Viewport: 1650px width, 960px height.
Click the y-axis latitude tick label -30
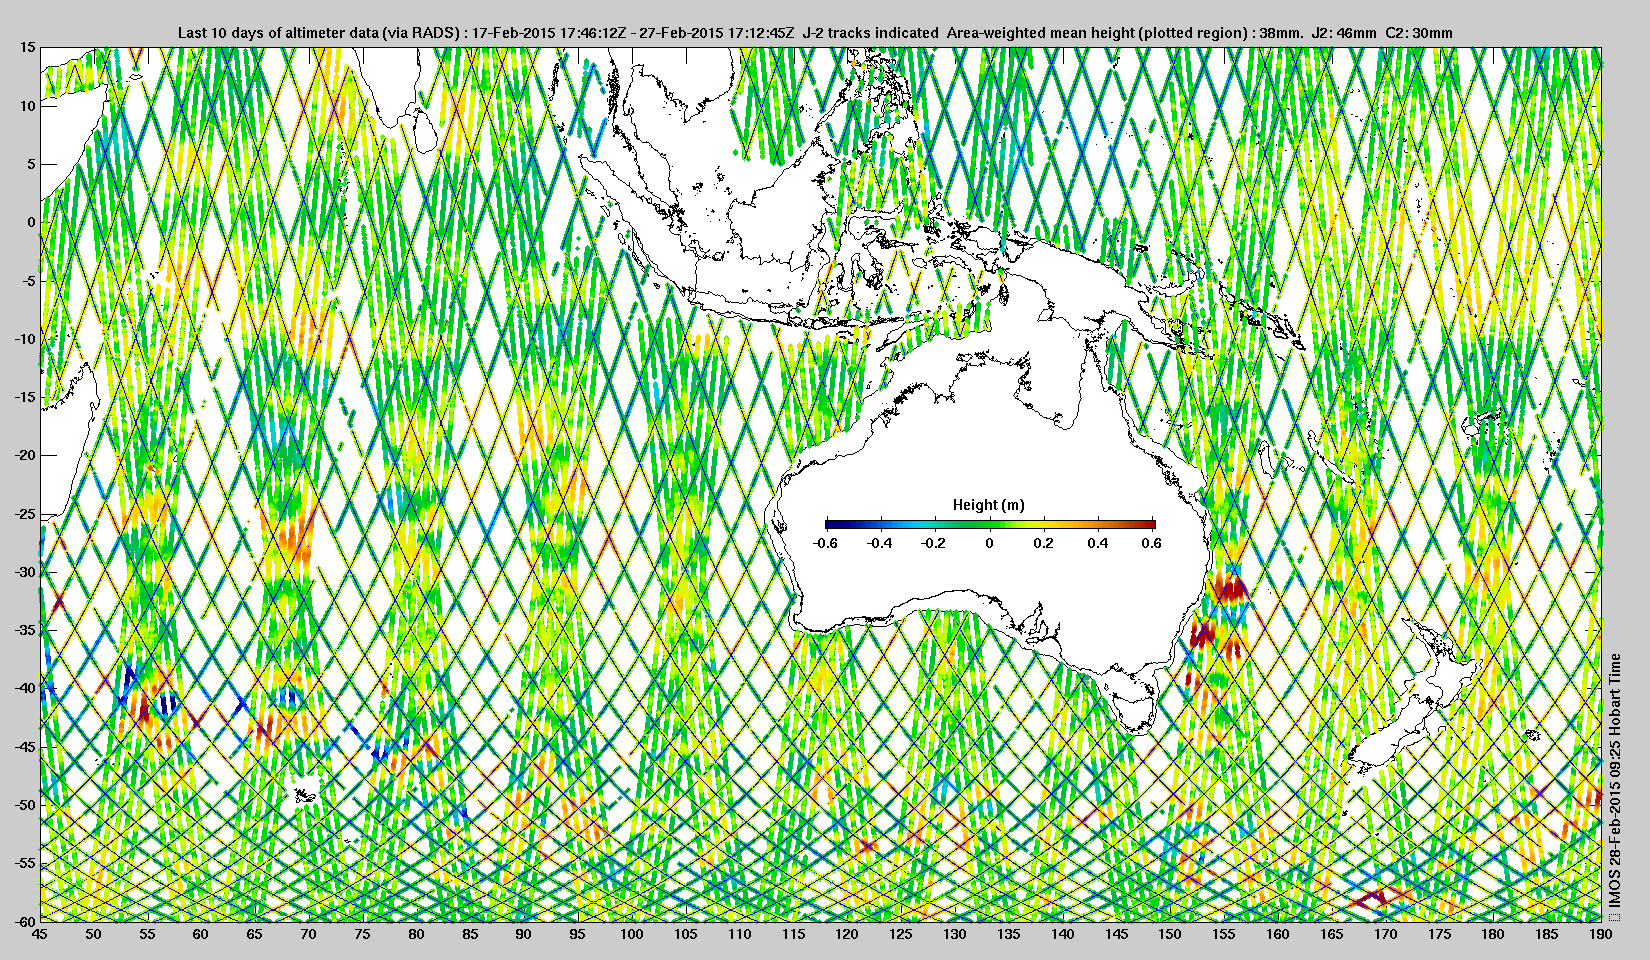click(x=23, y=572)
